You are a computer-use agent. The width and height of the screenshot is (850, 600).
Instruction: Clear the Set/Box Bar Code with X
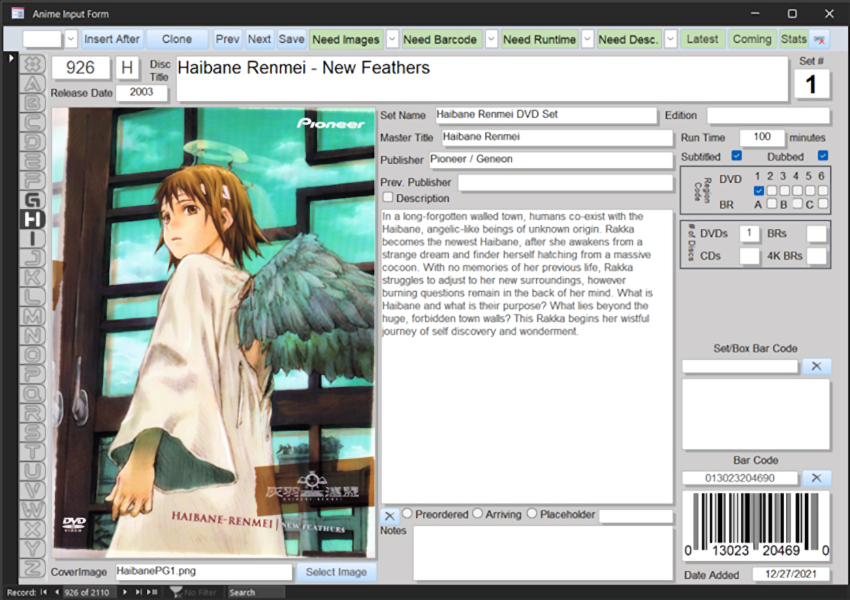click(816, 366)
